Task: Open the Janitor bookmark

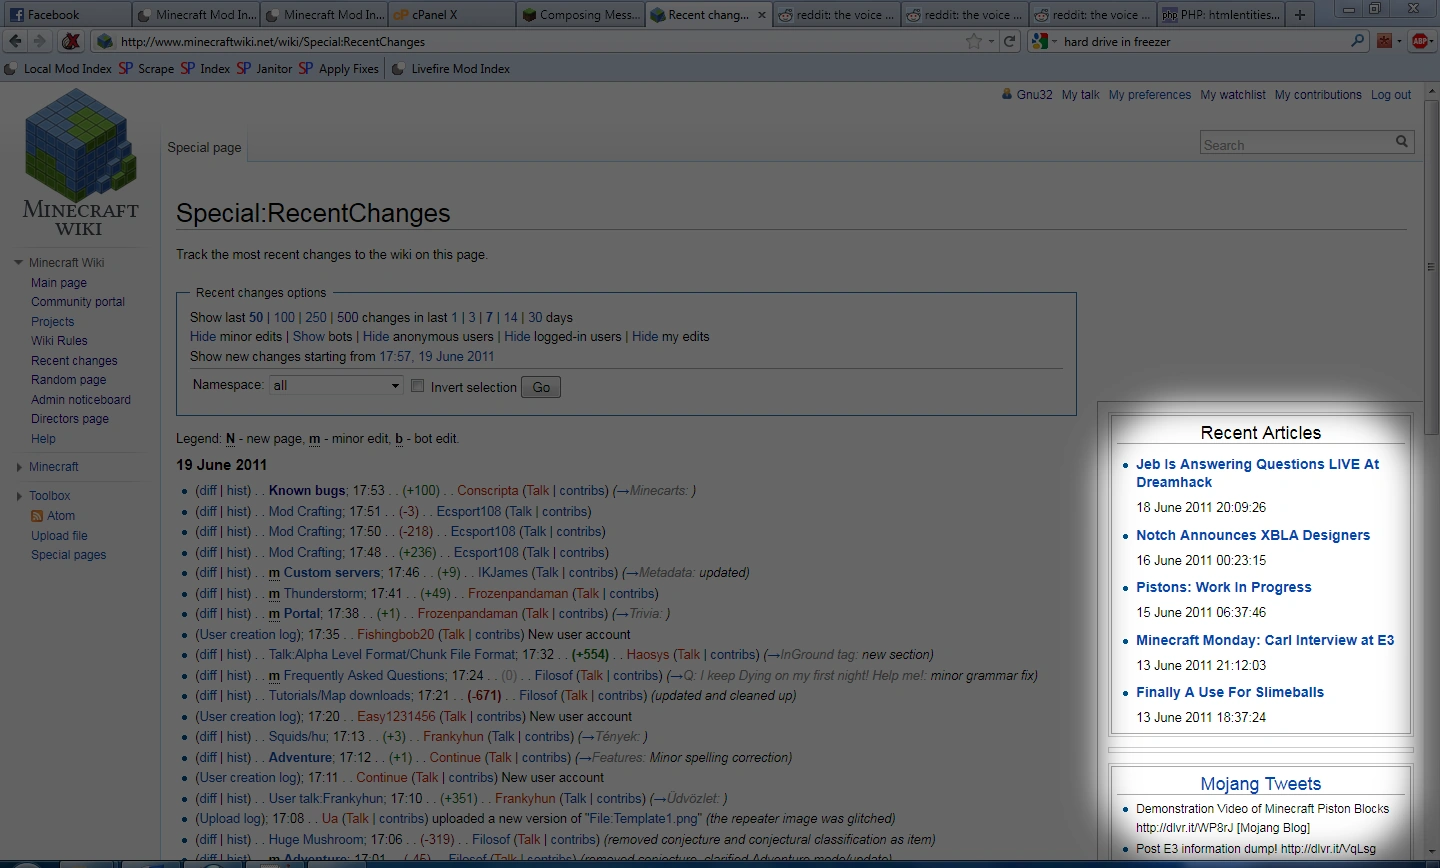Action: [x=265, y=69]
